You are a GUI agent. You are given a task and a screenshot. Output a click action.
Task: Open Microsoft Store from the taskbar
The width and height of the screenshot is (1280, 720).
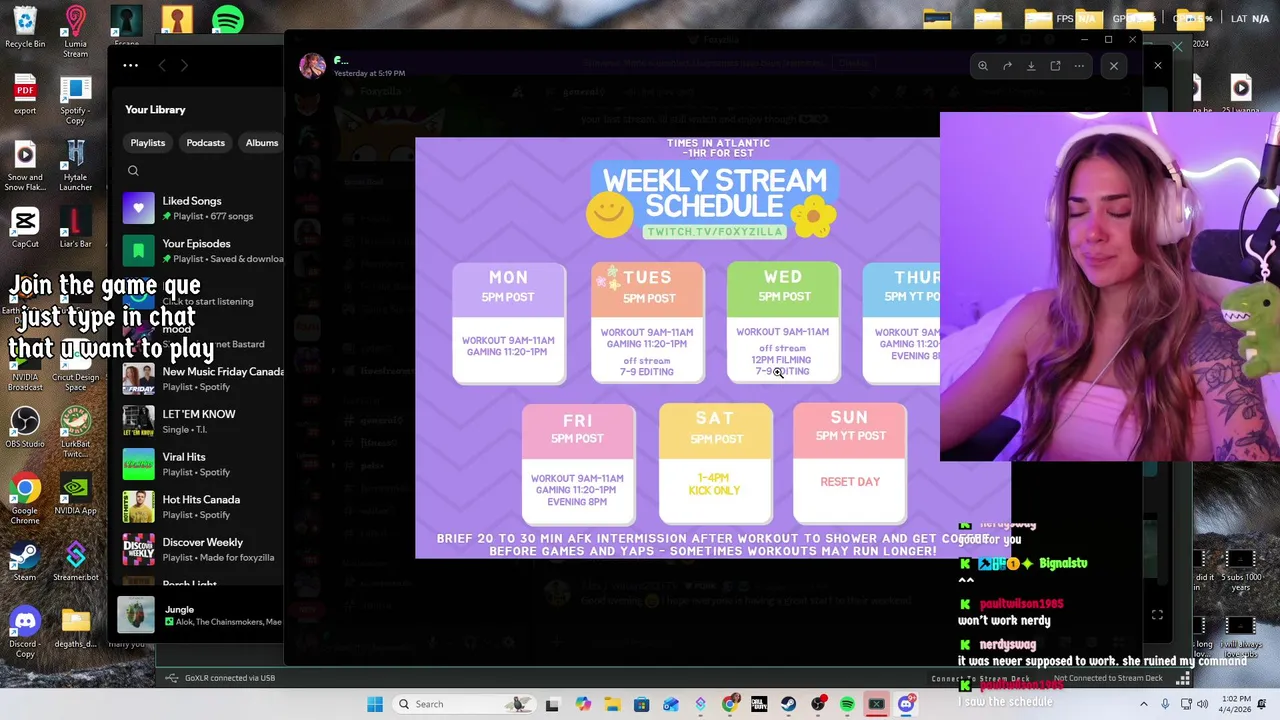click(641, 704)
